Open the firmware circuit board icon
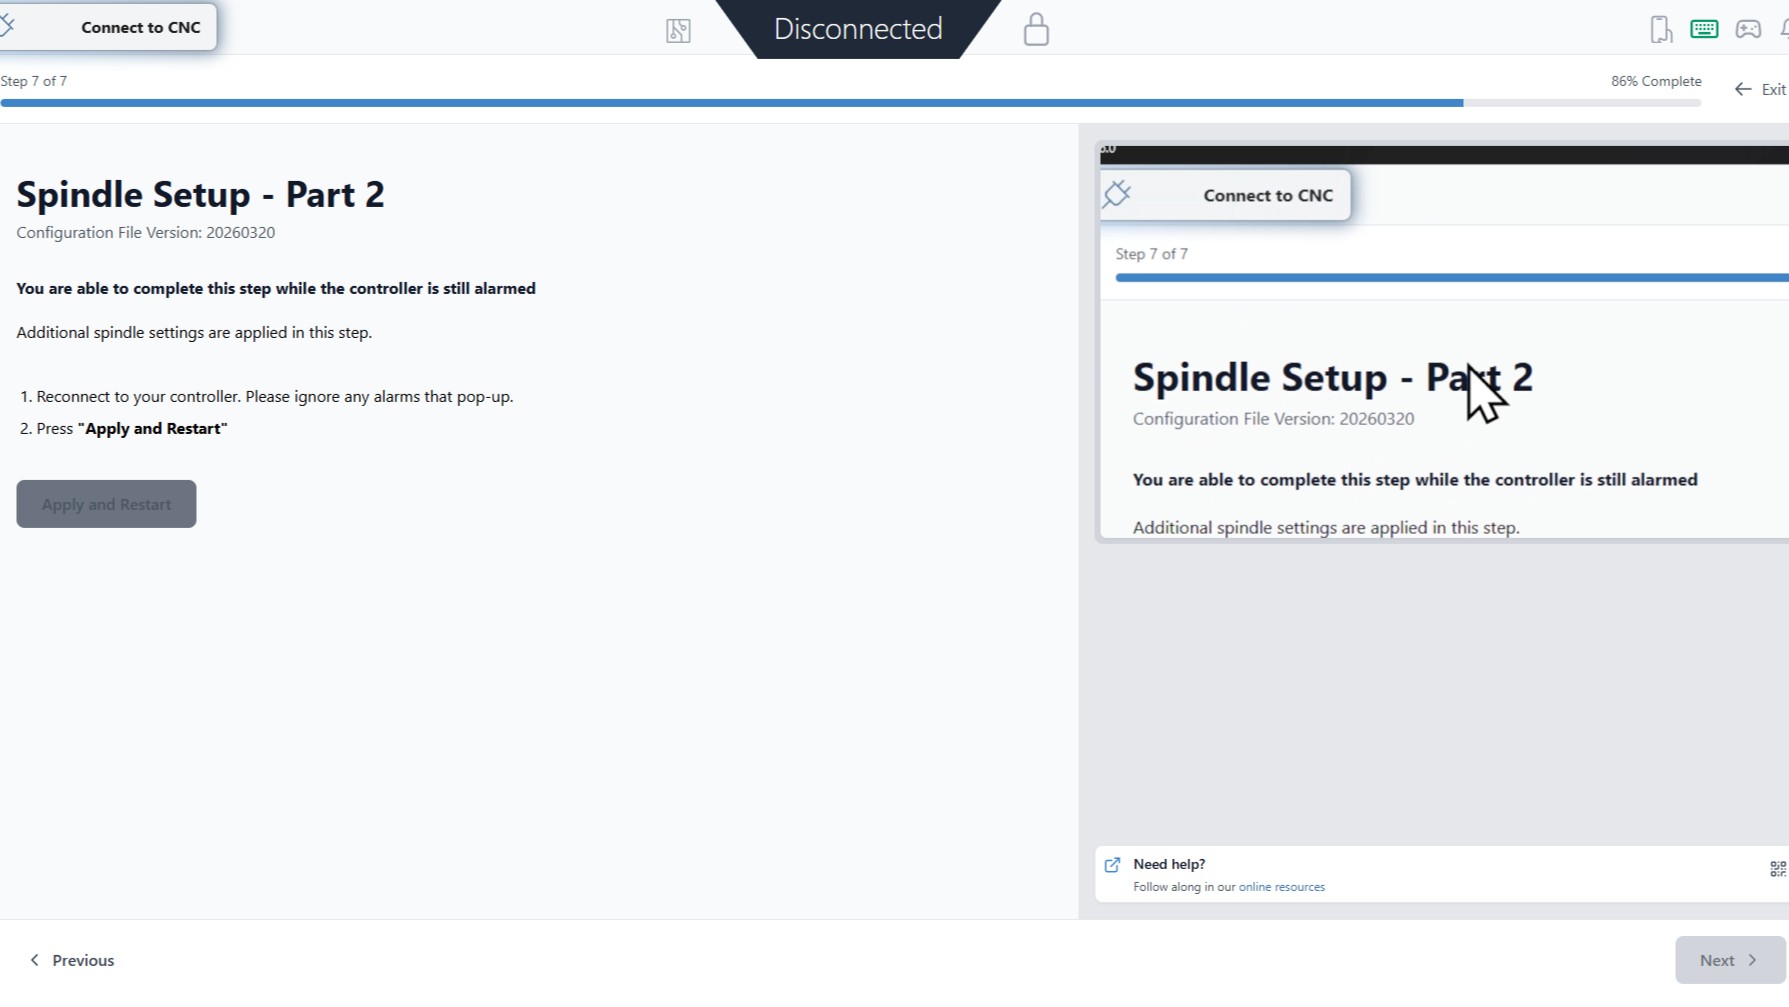Image resolution: width=1789 pixels, height=1007 pixels. (x=678, y=31)
